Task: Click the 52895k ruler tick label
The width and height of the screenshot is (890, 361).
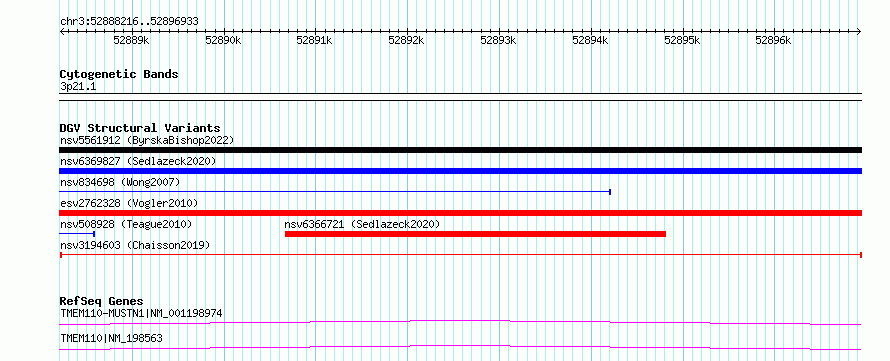Action: 682,40
